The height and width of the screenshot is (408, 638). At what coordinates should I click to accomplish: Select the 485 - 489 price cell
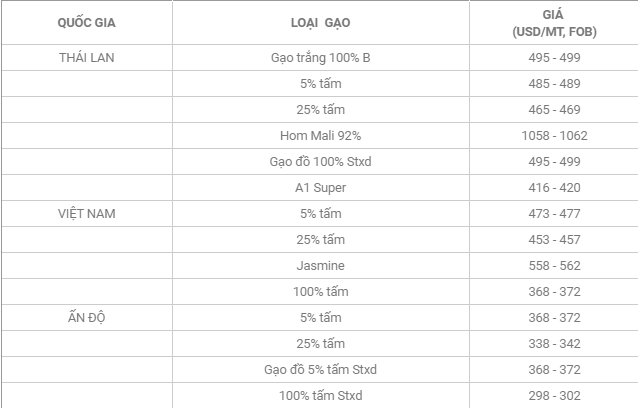click(x=554, y=84)
